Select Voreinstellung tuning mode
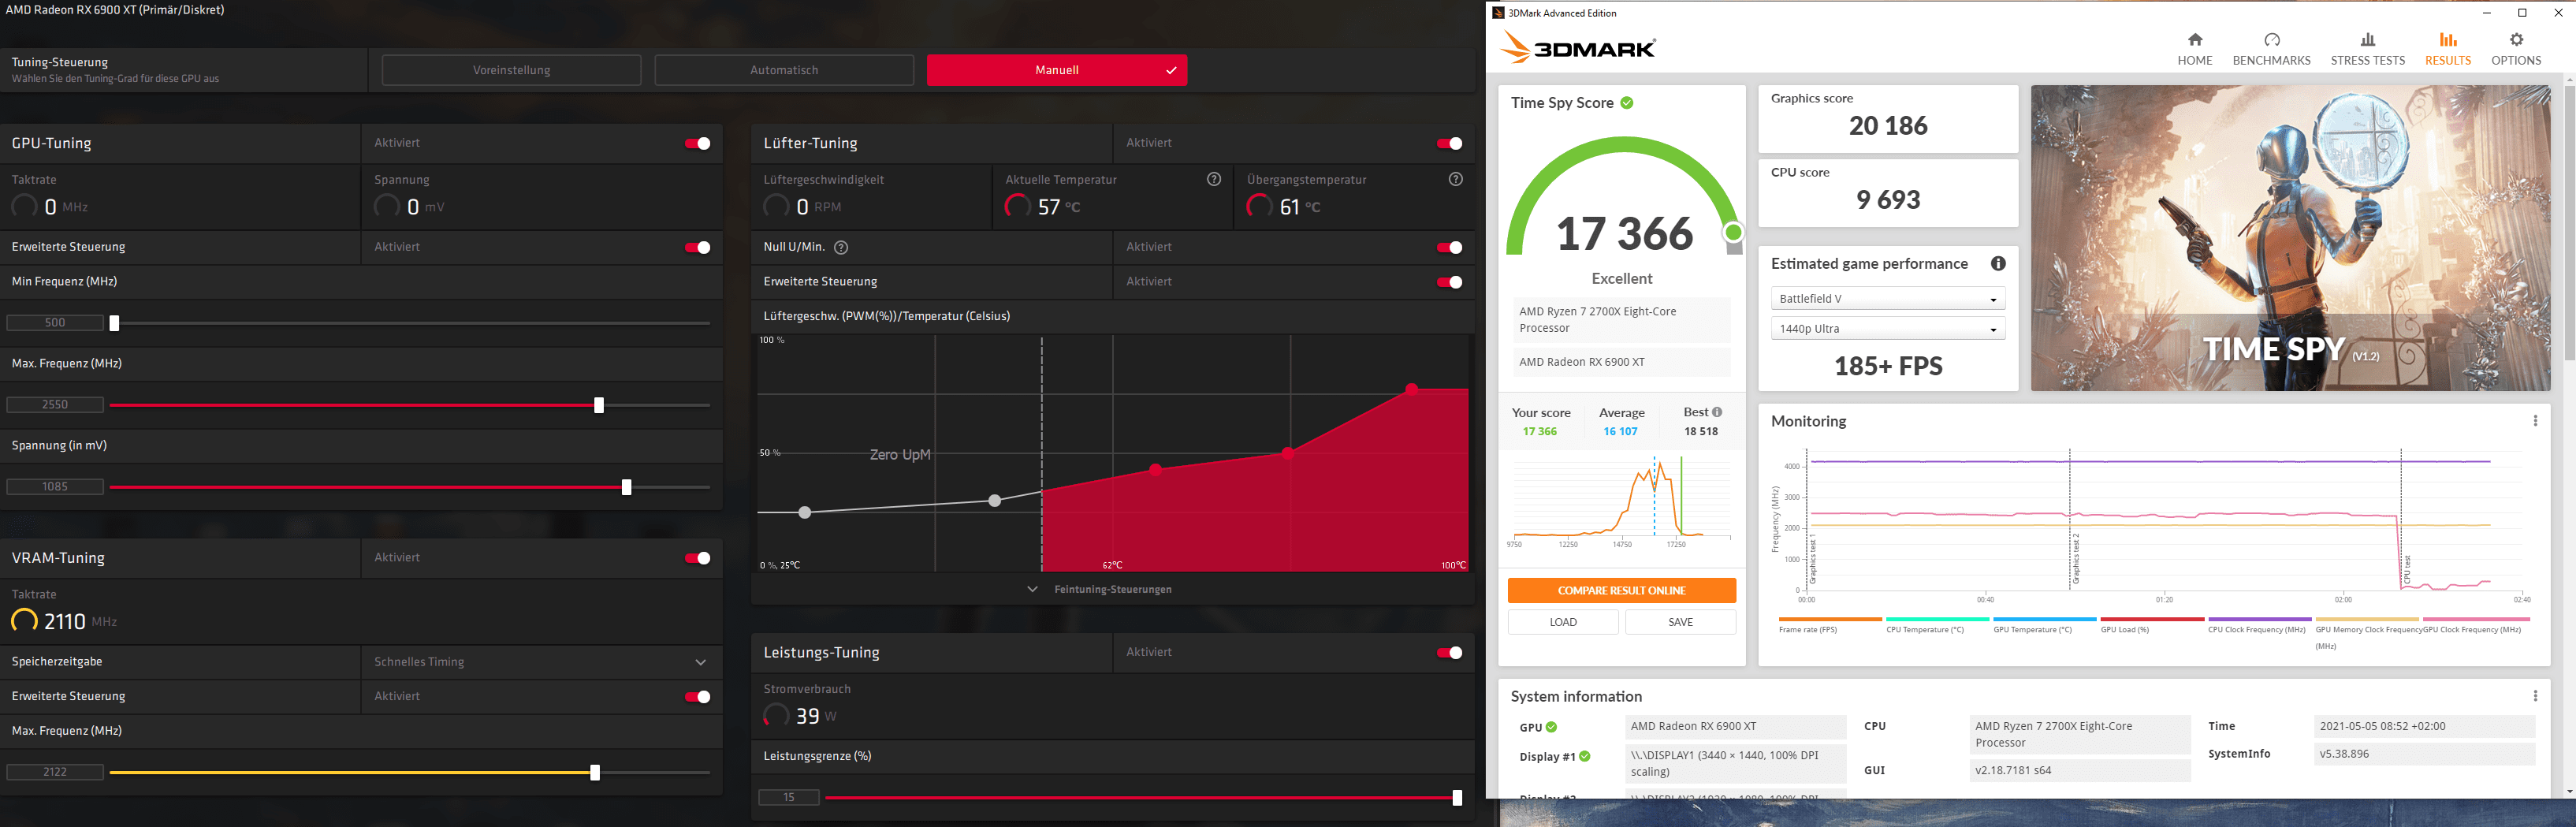The height and width of the screenshot is (827, 2576). tap(511, 70)
